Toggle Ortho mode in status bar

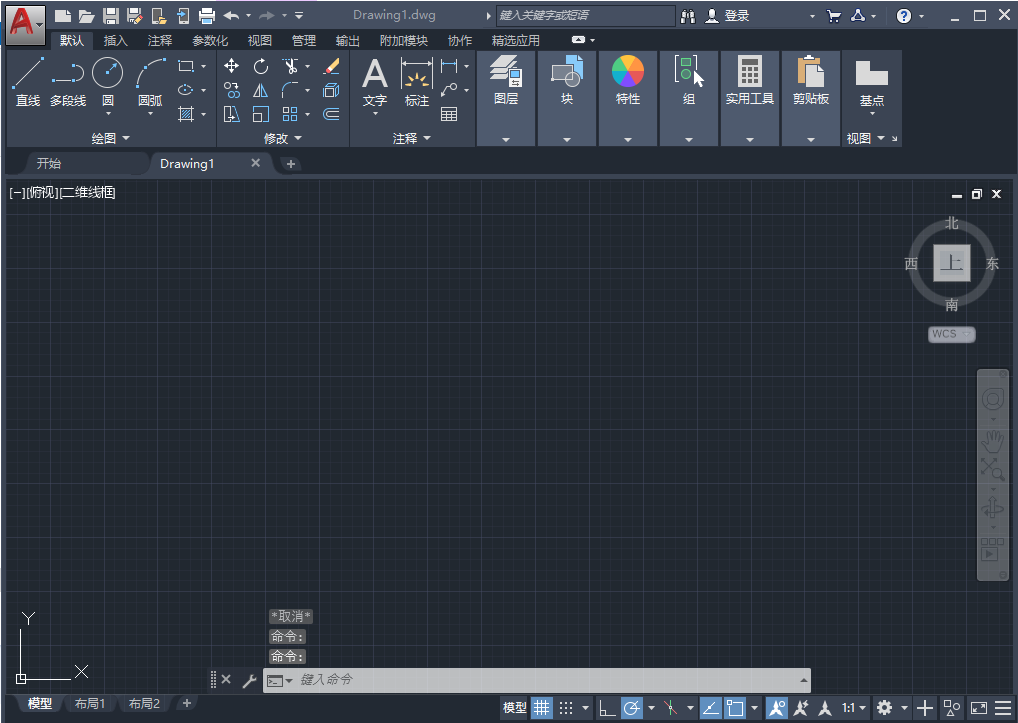[606, 707]
